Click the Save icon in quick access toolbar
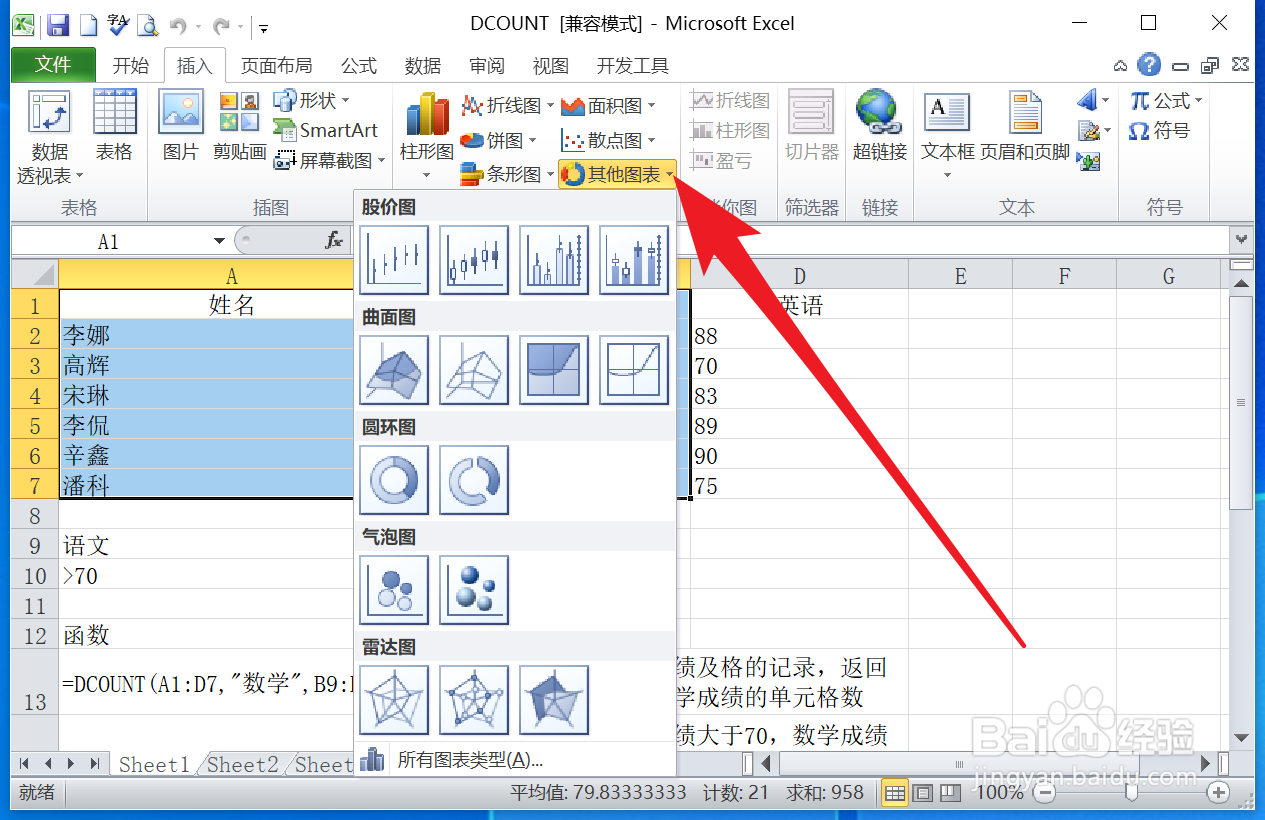The height and width of the screenshot is (820, 1265). (58, 24)
